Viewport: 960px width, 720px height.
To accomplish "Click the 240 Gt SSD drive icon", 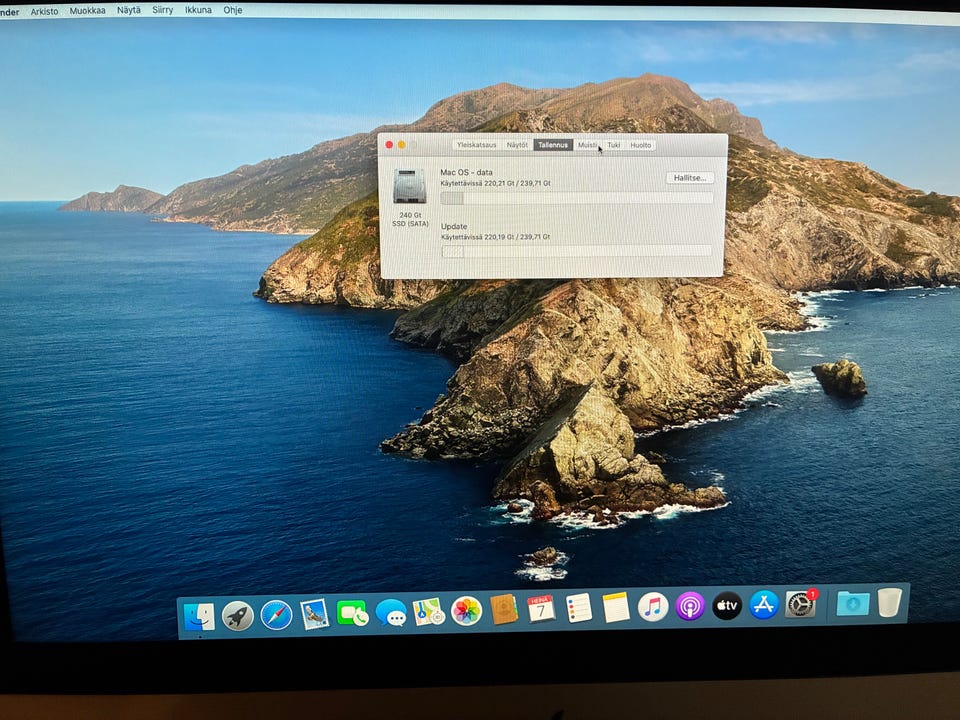I will pyautogui.click(x=410, y=186).
